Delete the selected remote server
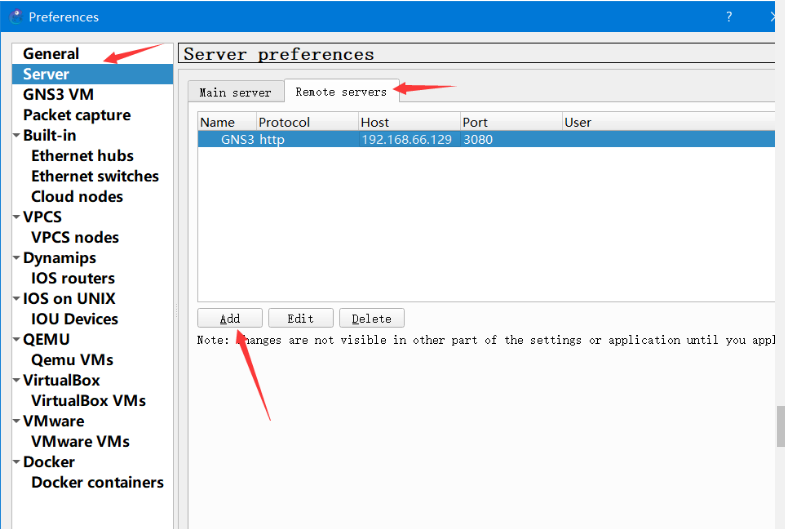The width and height of the screenshot is (785, 529). click(371, 318)
